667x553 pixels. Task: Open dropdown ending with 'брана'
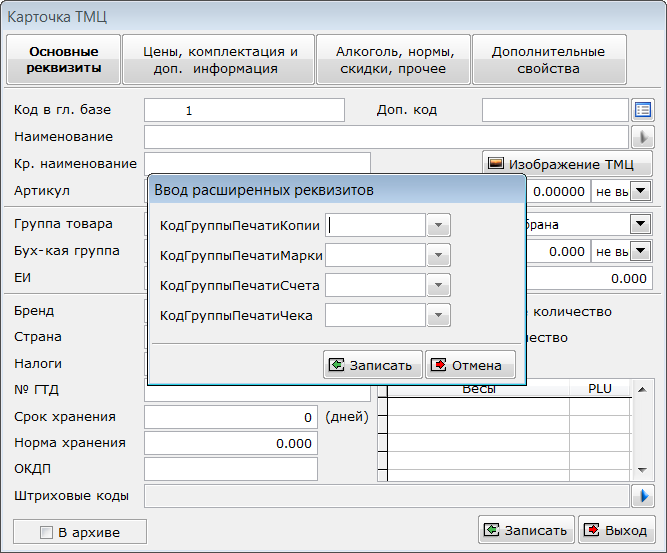(x=641, y=224)
